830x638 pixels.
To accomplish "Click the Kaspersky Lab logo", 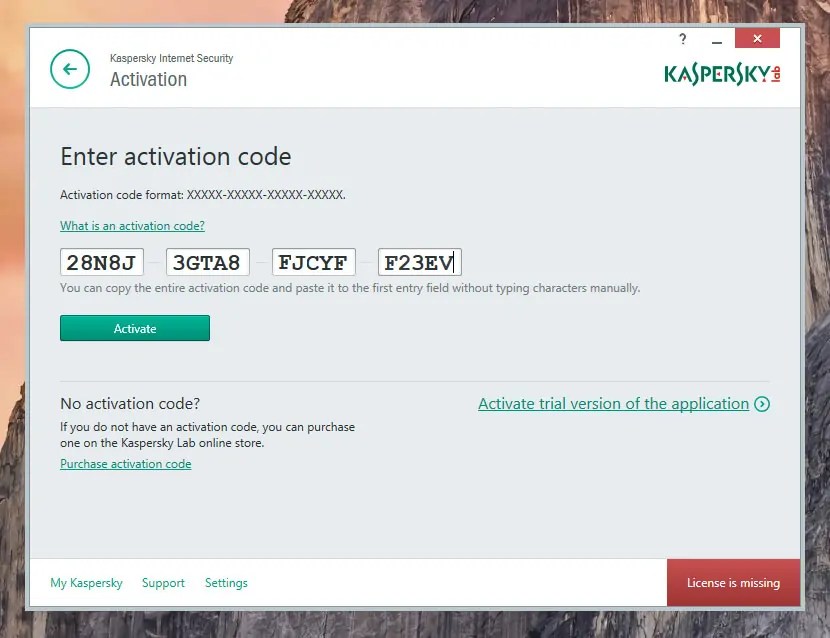I will (722, 74).
